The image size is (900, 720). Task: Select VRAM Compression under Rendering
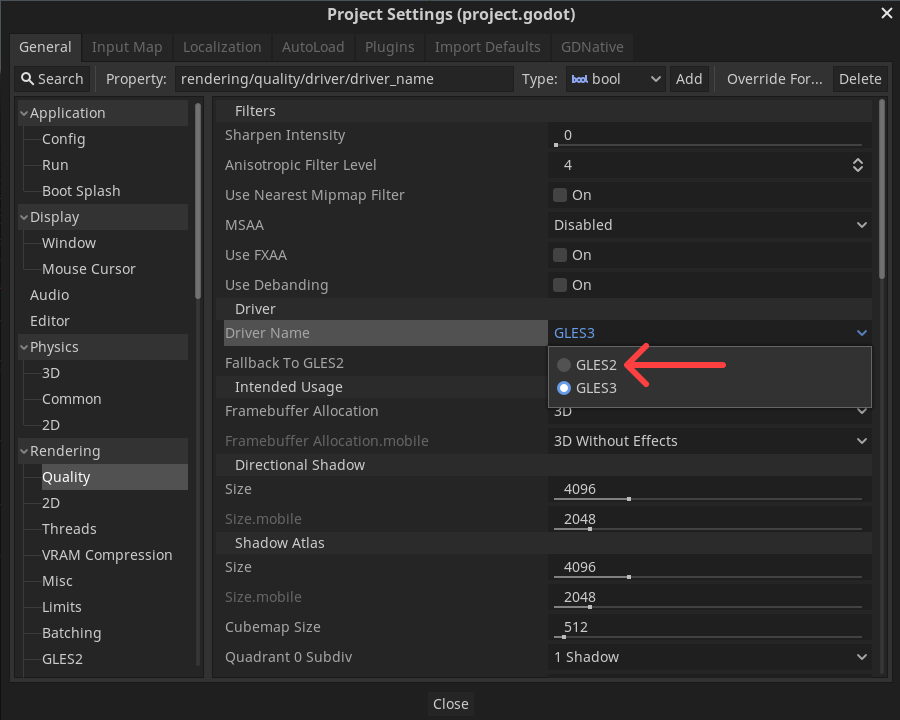click(x=106, y=554)
